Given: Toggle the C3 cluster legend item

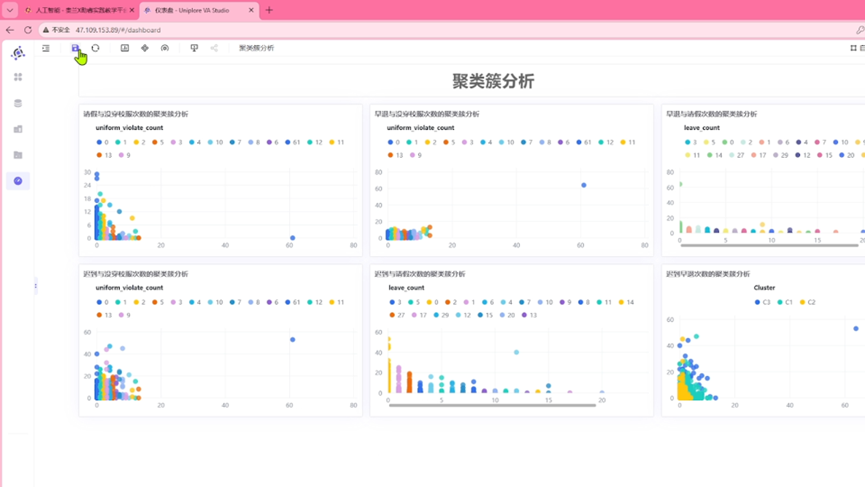Looking at the screenshot, I should [x=762, y=302].
